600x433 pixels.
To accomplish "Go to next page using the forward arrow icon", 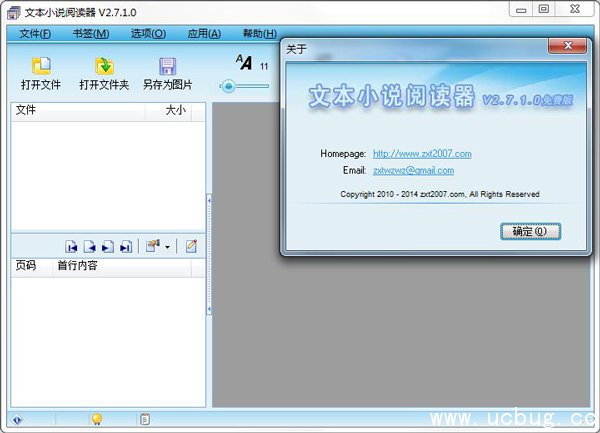I will click(x=107, y=246).
